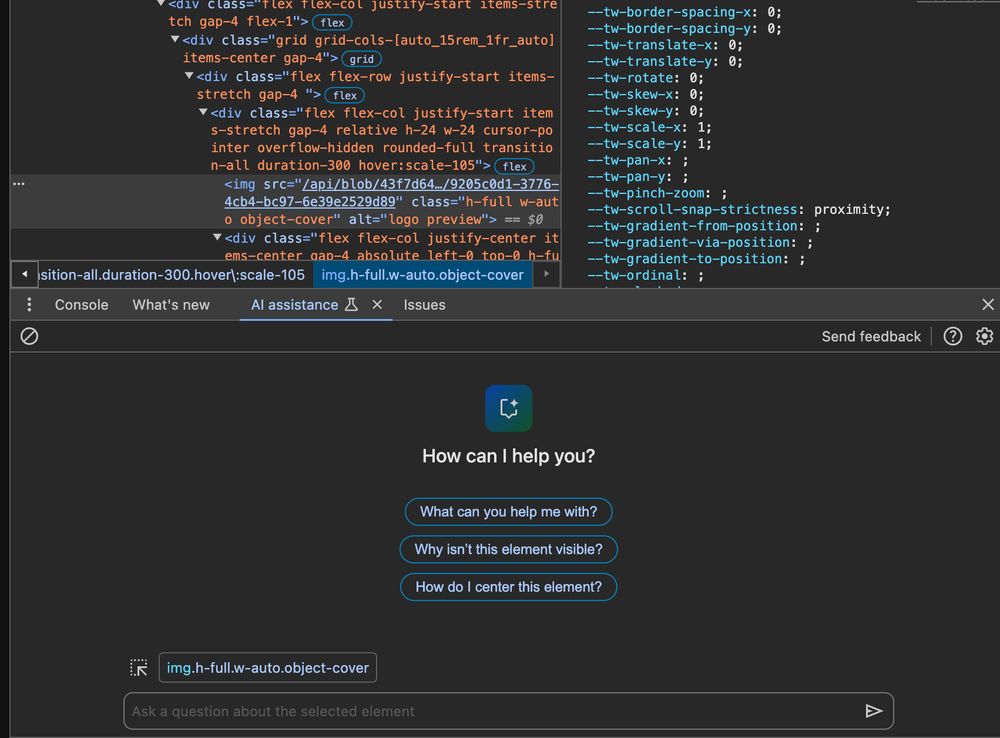Open AI assistance settings gear
Image resolution: width=1000 pixels, height=738 pixels.
coord(984,336)
